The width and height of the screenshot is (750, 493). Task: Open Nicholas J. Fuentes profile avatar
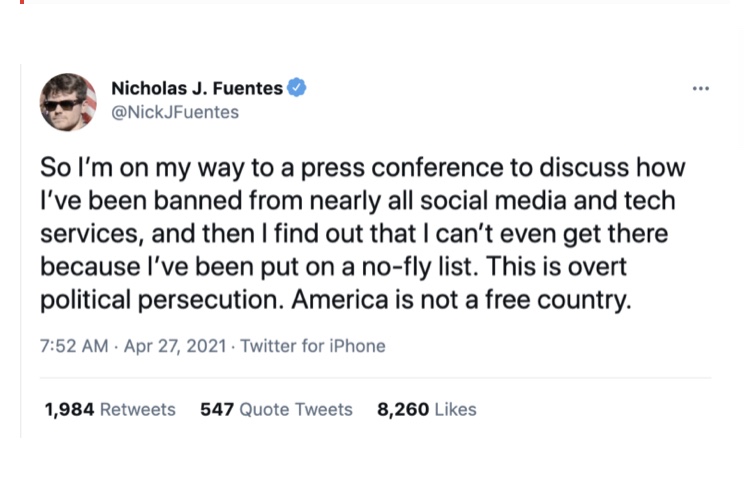click(x=68, y=102)
